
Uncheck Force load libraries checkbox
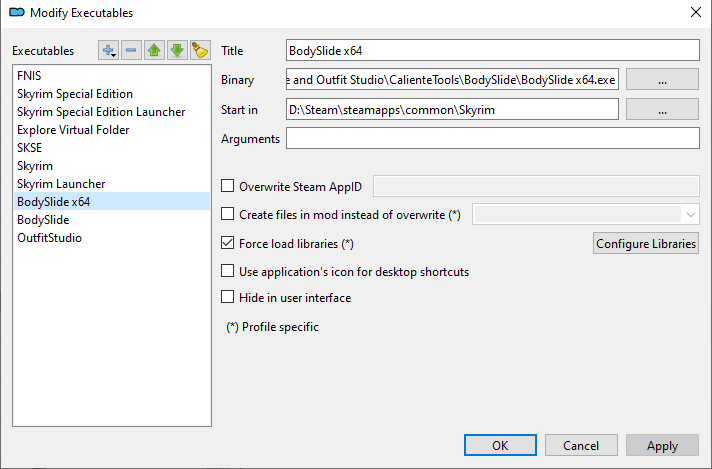(227, 243)
